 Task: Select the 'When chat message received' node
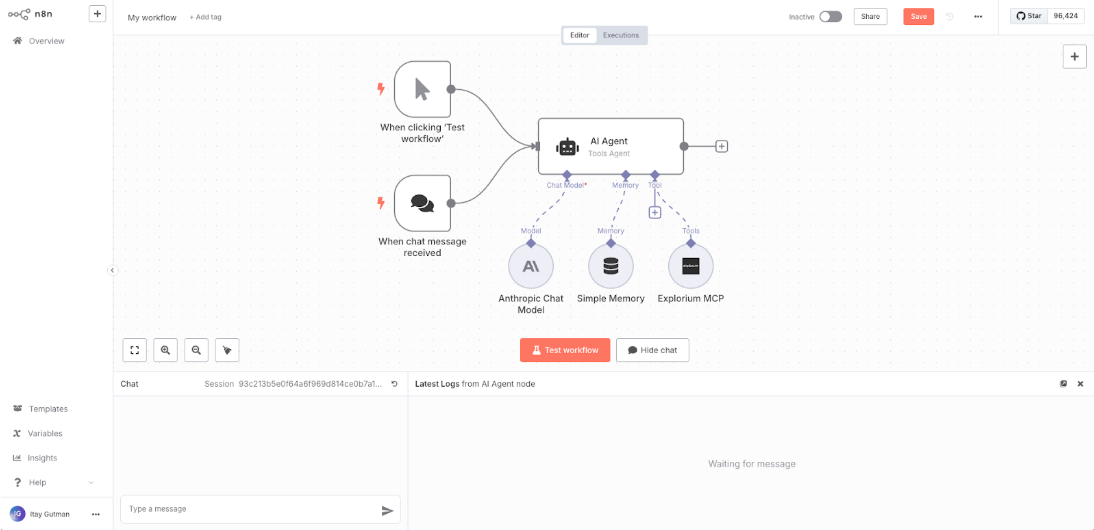422,203
